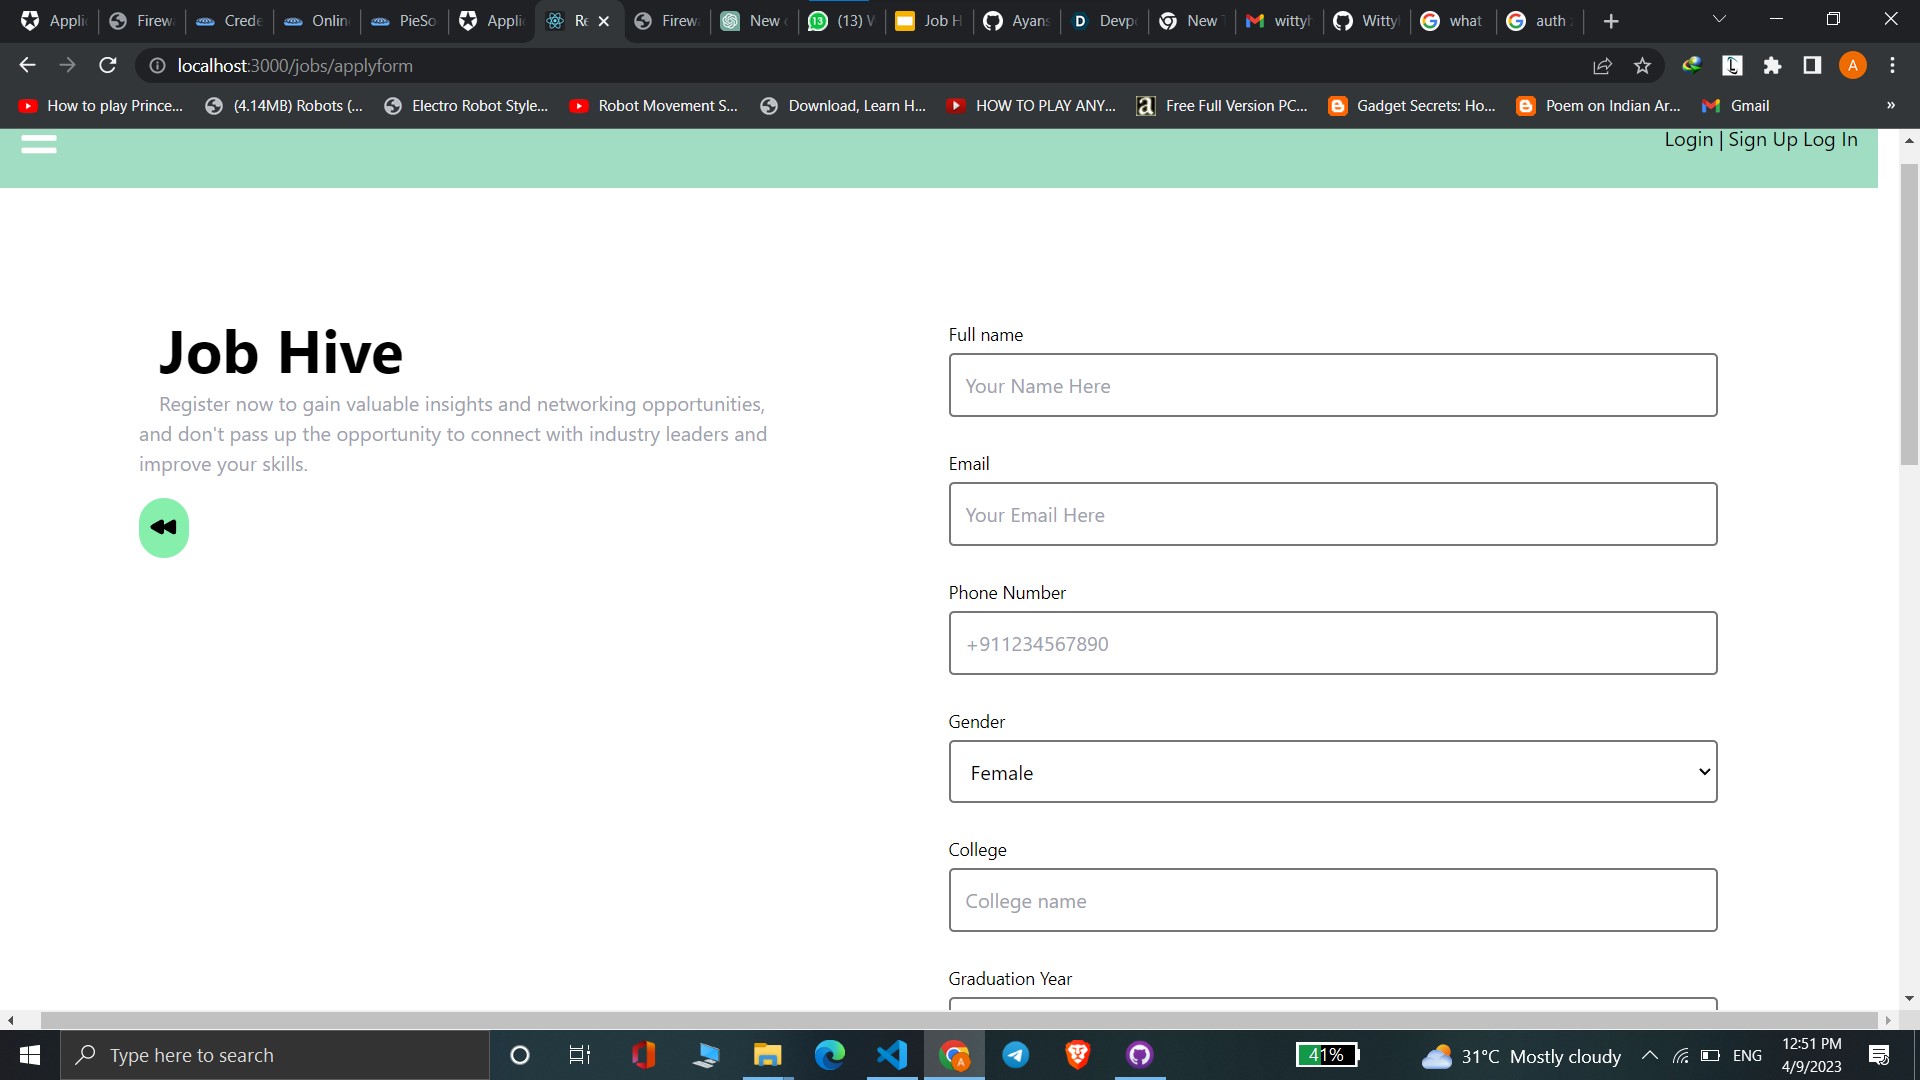Click the green rewind back button
This screenshot has height=1080, width=1920.
164,527
